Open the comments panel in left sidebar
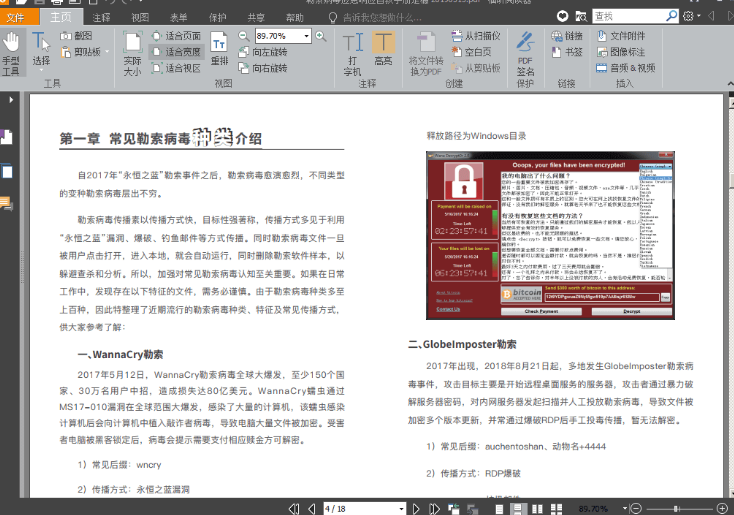The height and width of the screenshot is (515, 734). [x=7, y=203]
